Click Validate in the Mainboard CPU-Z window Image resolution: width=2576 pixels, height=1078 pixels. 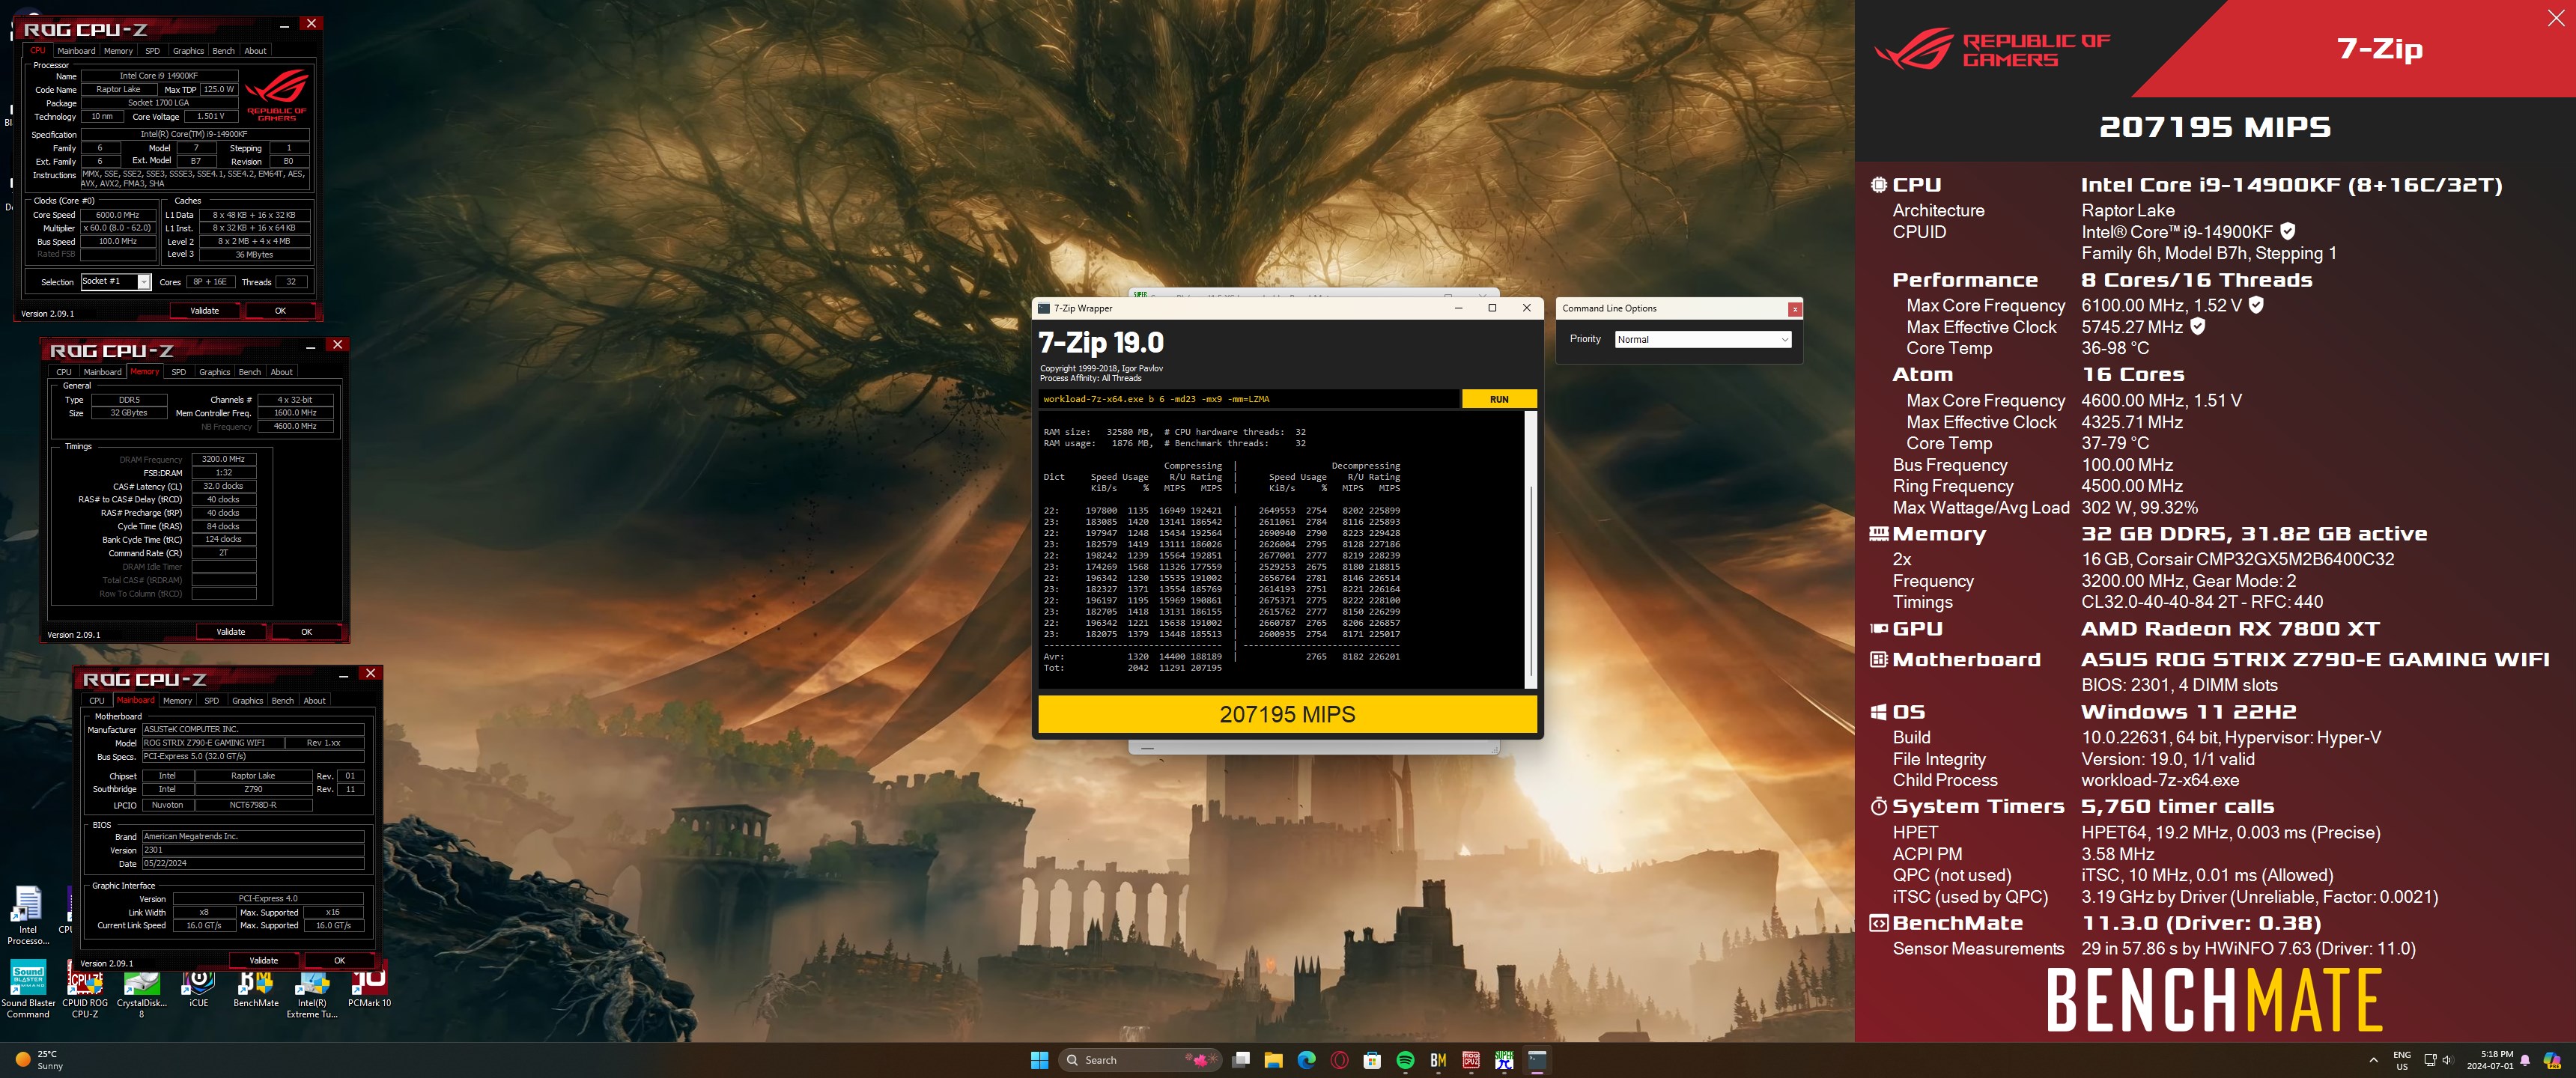click(x=263, y=961)
